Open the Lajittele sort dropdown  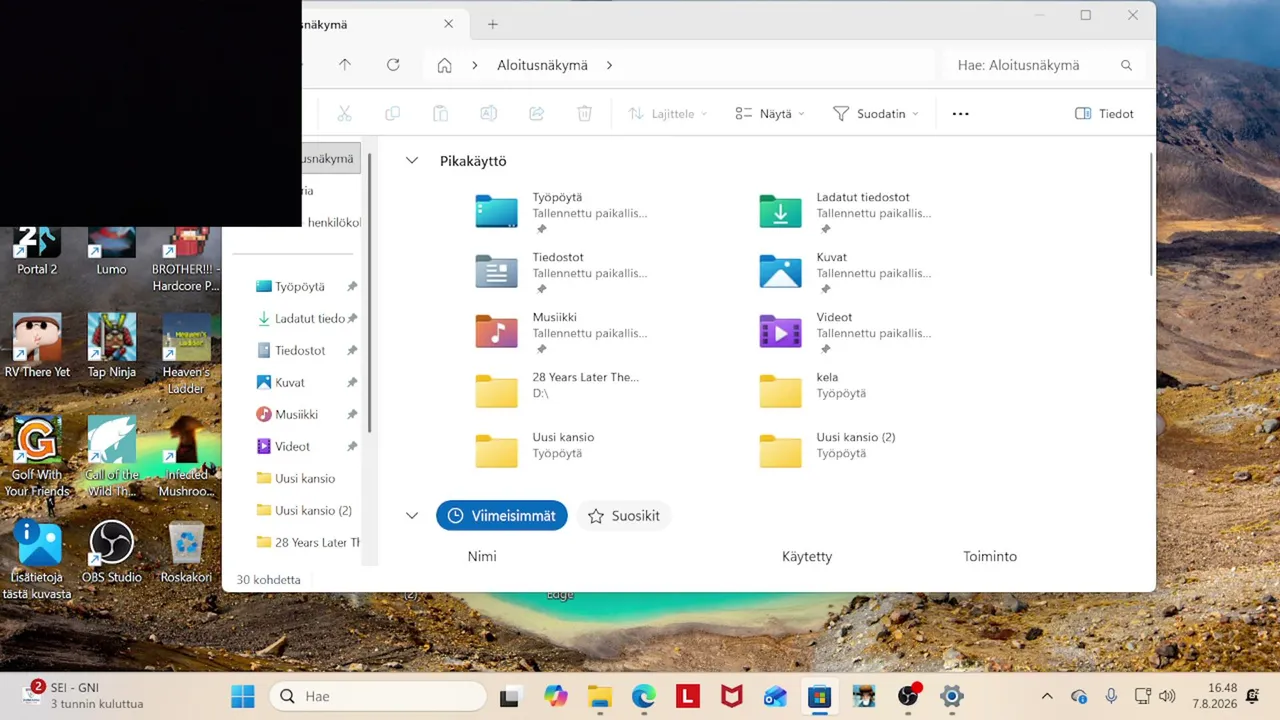pyautogui.click(x=667, y=114)
